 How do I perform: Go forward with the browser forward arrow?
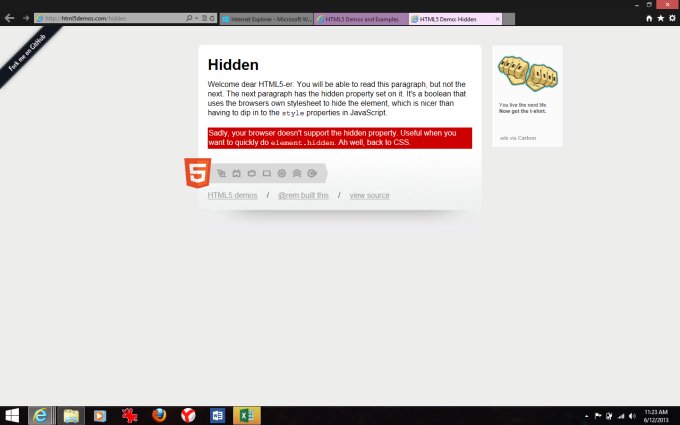tap(26, 18)
